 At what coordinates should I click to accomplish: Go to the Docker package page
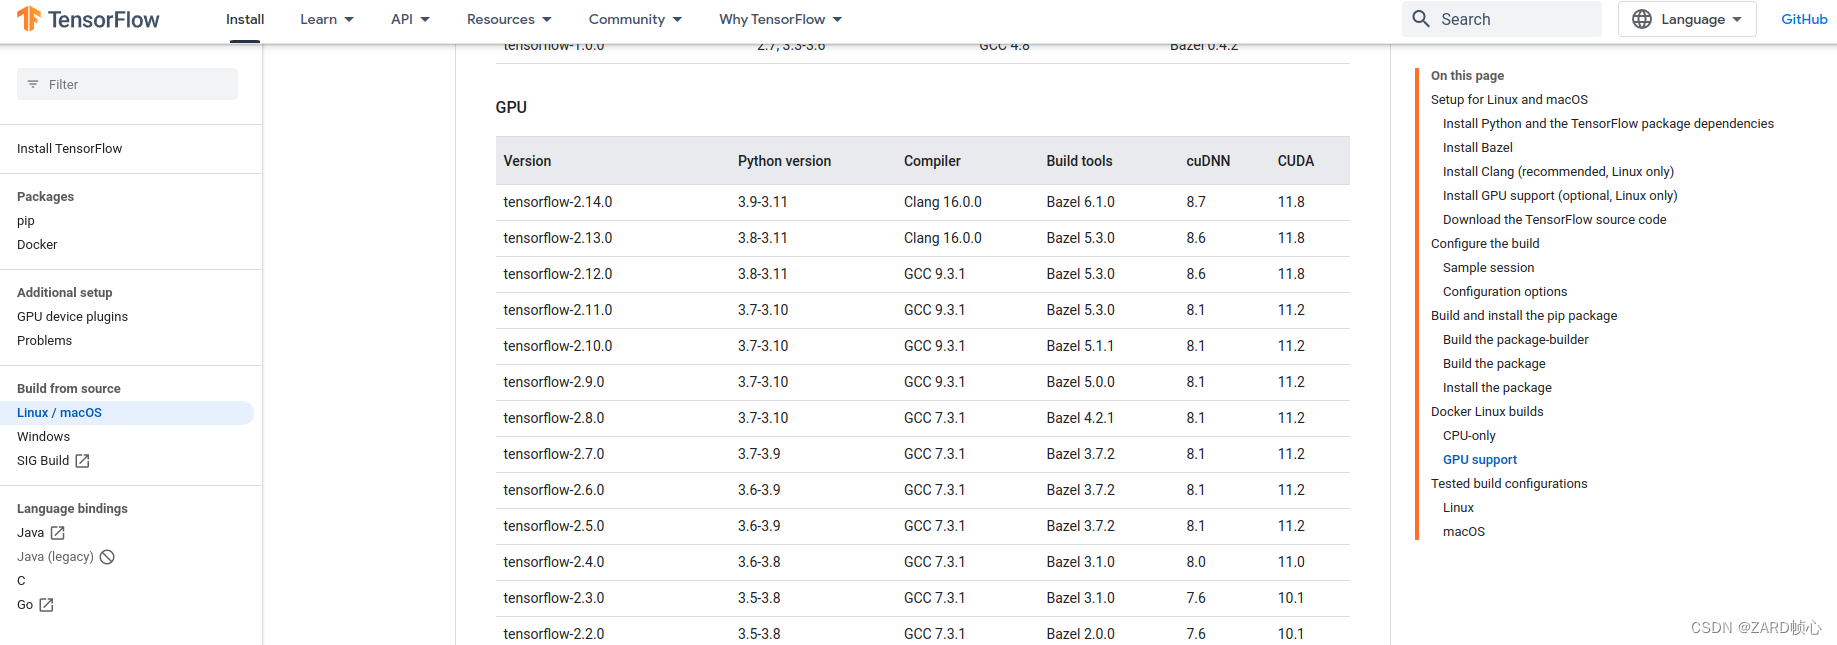37,245
